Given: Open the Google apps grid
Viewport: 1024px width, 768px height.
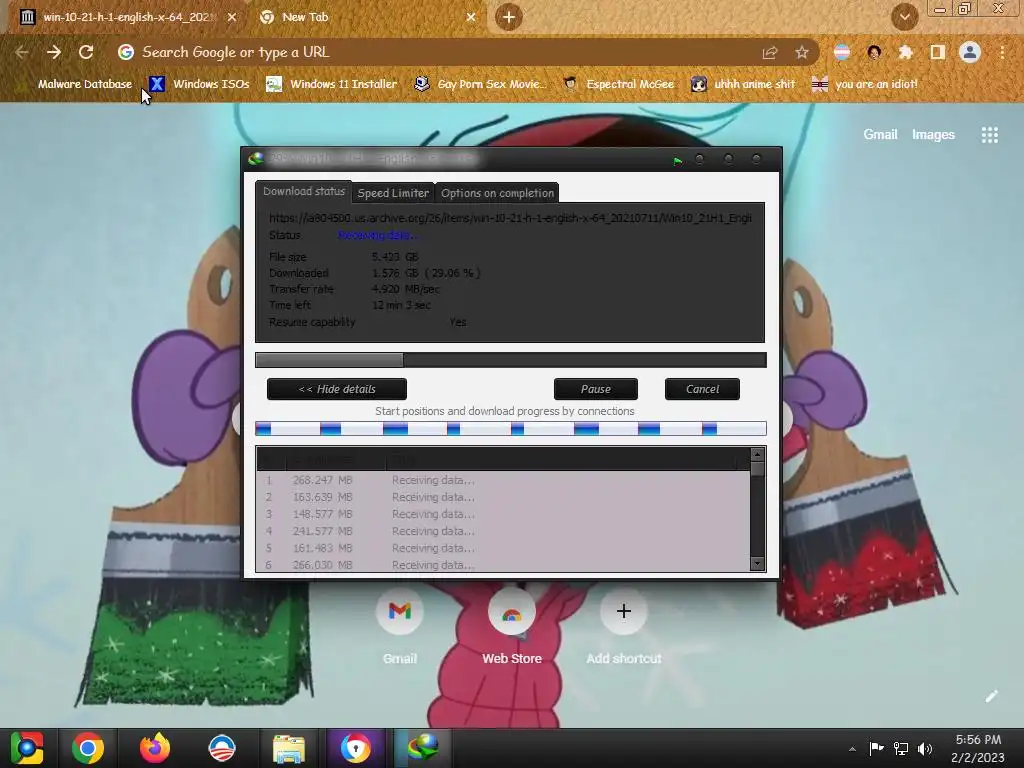Looking at the screenshot, I should click(x=989, y=135).
